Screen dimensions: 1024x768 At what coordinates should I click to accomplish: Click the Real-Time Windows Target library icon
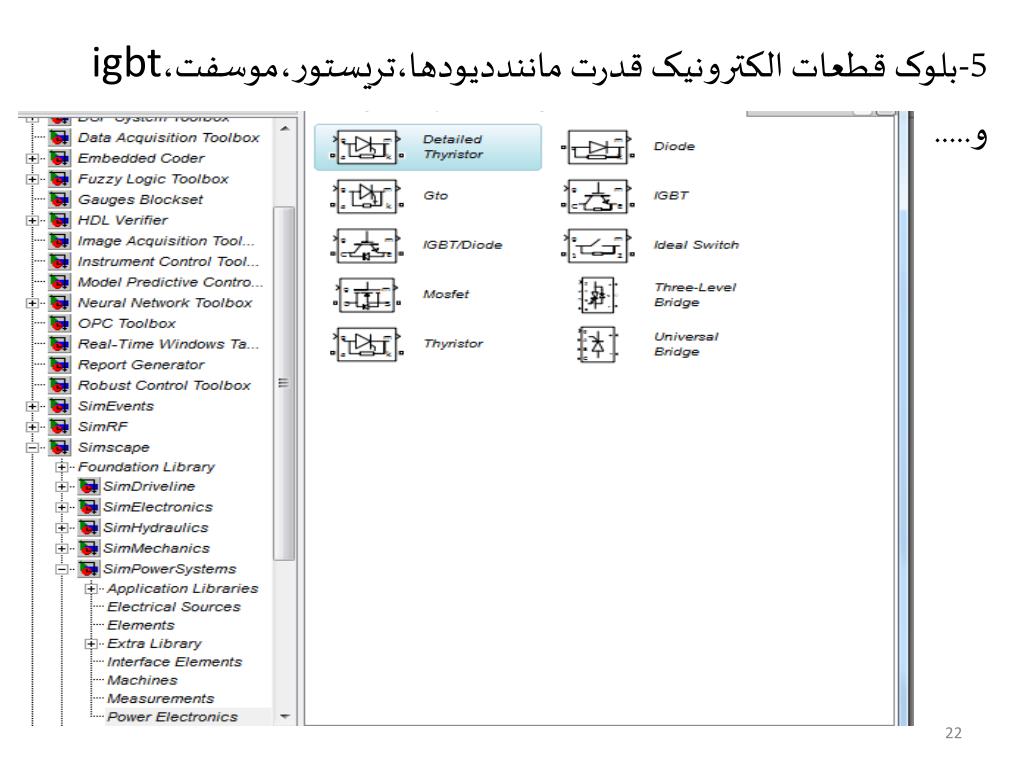pyautogui.click(x=59, y=344)
